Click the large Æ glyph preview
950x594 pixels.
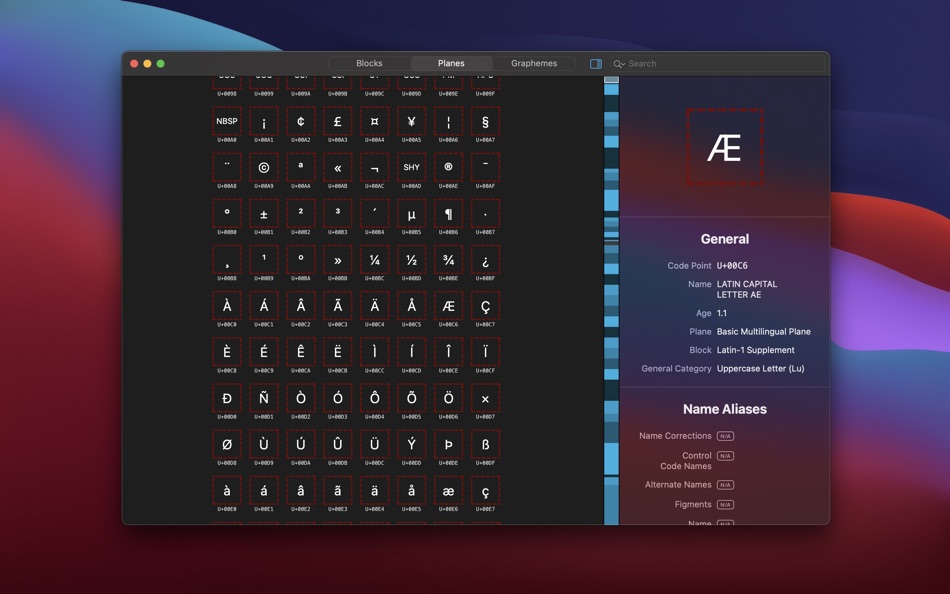pyautogui.click(x=725, y=147)
